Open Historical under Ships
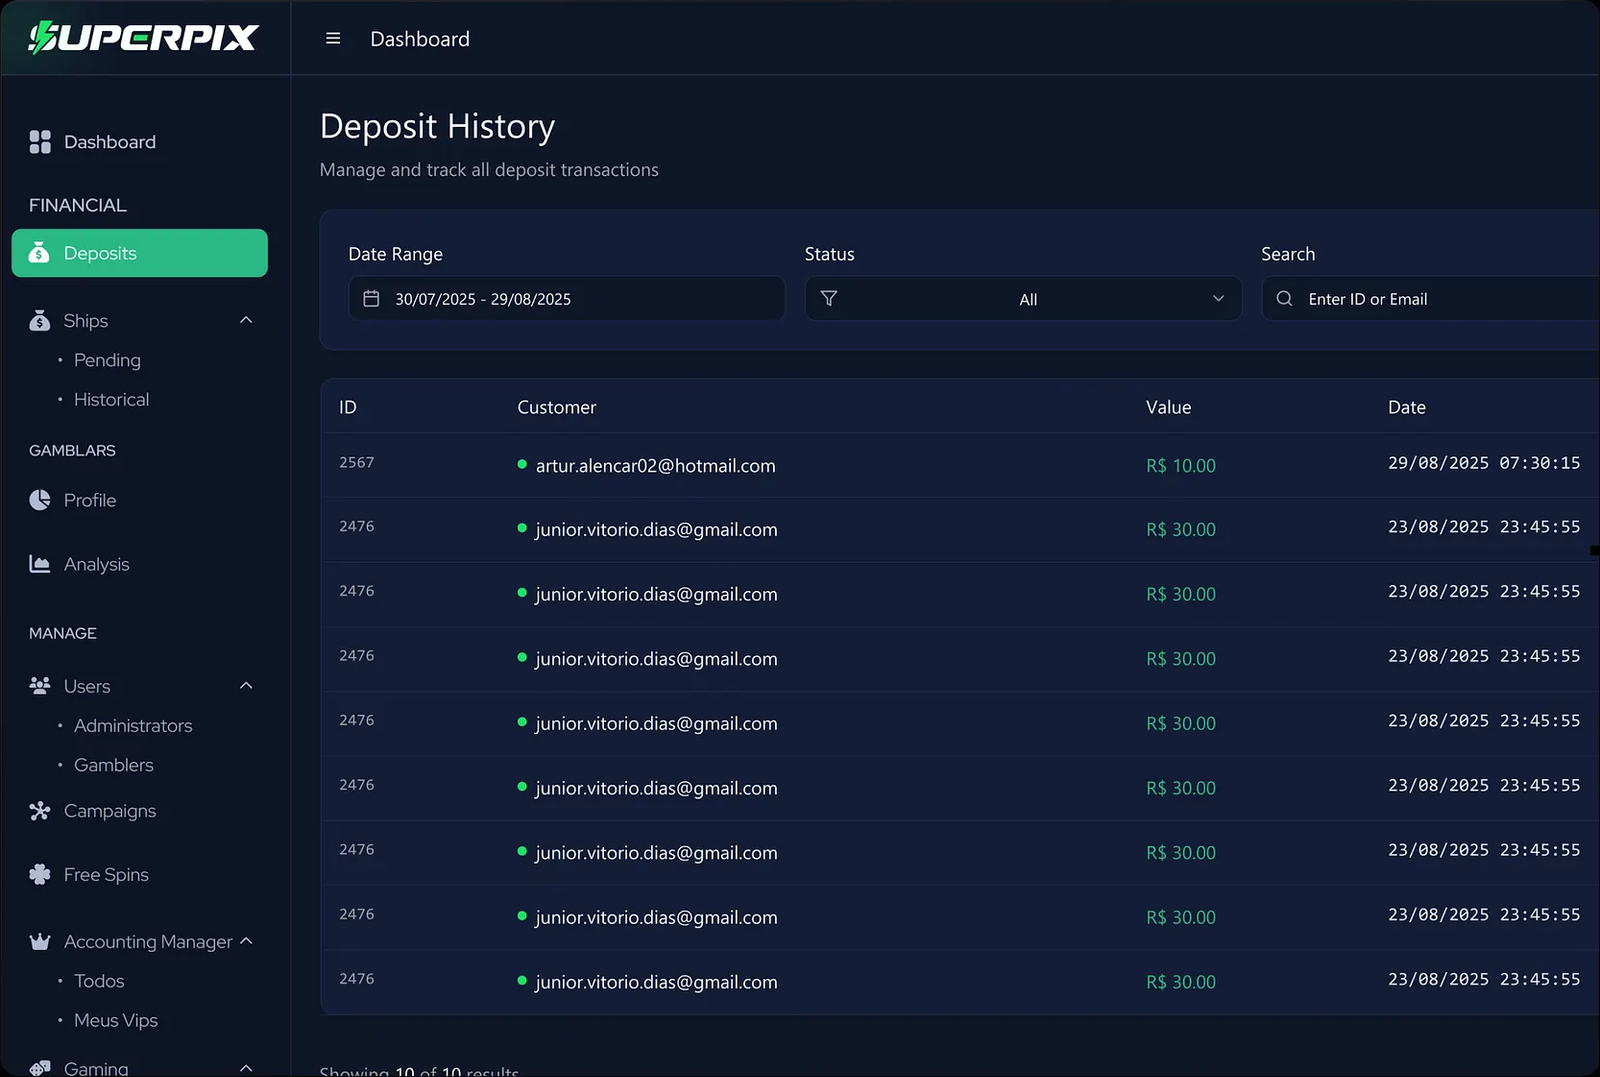The height and width of the screenshot is (1077, 1600). 111,399
